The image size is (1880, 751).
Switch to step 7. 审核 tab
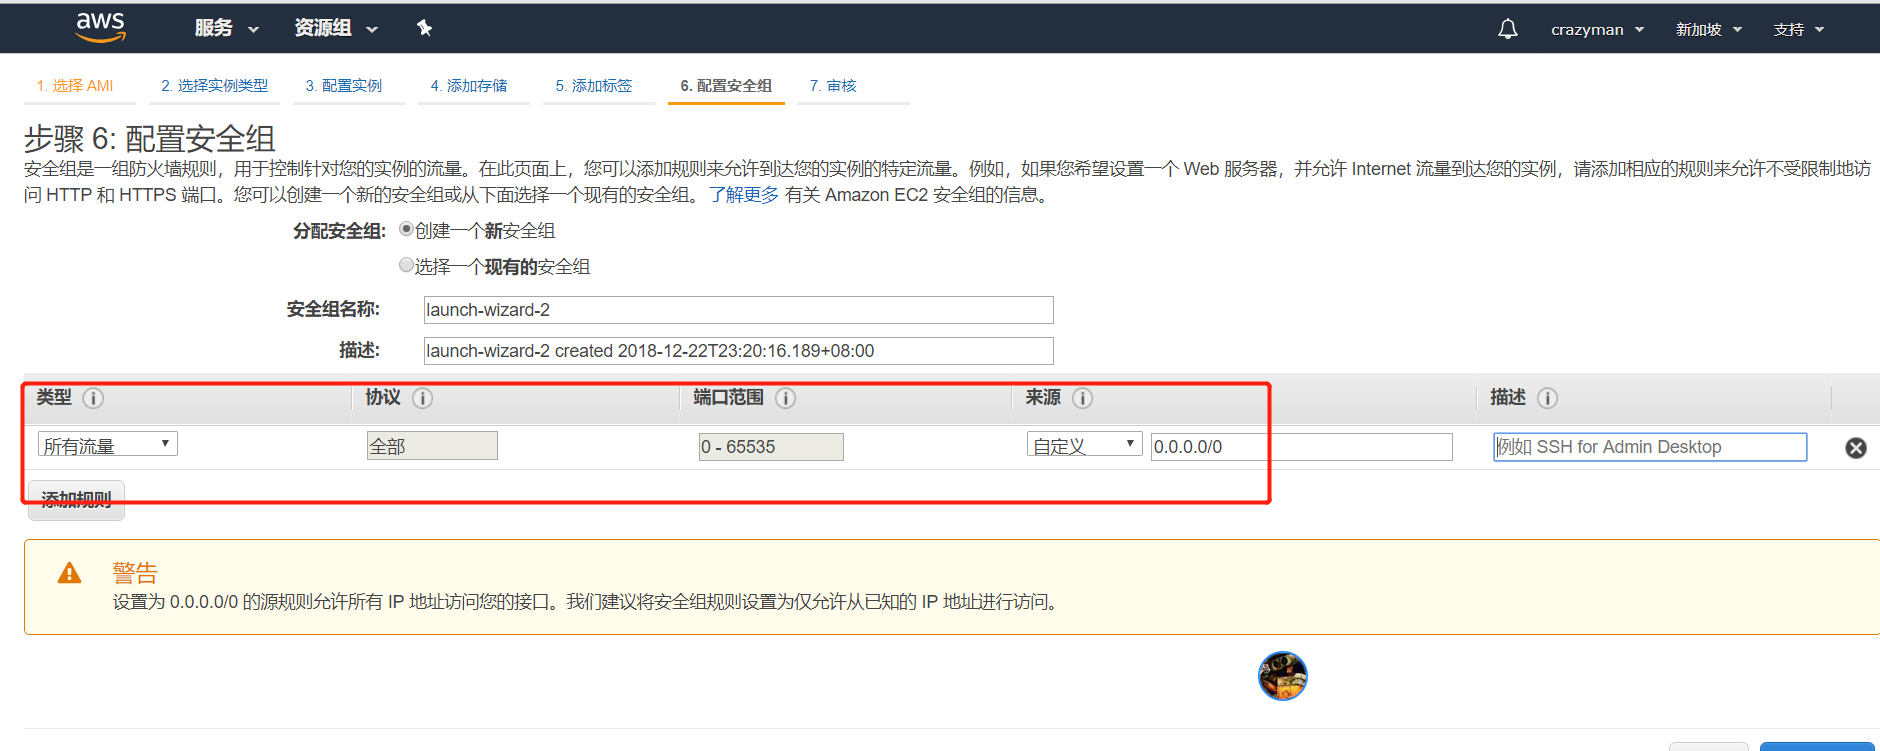pyautogui.click(x=833, y=86)
